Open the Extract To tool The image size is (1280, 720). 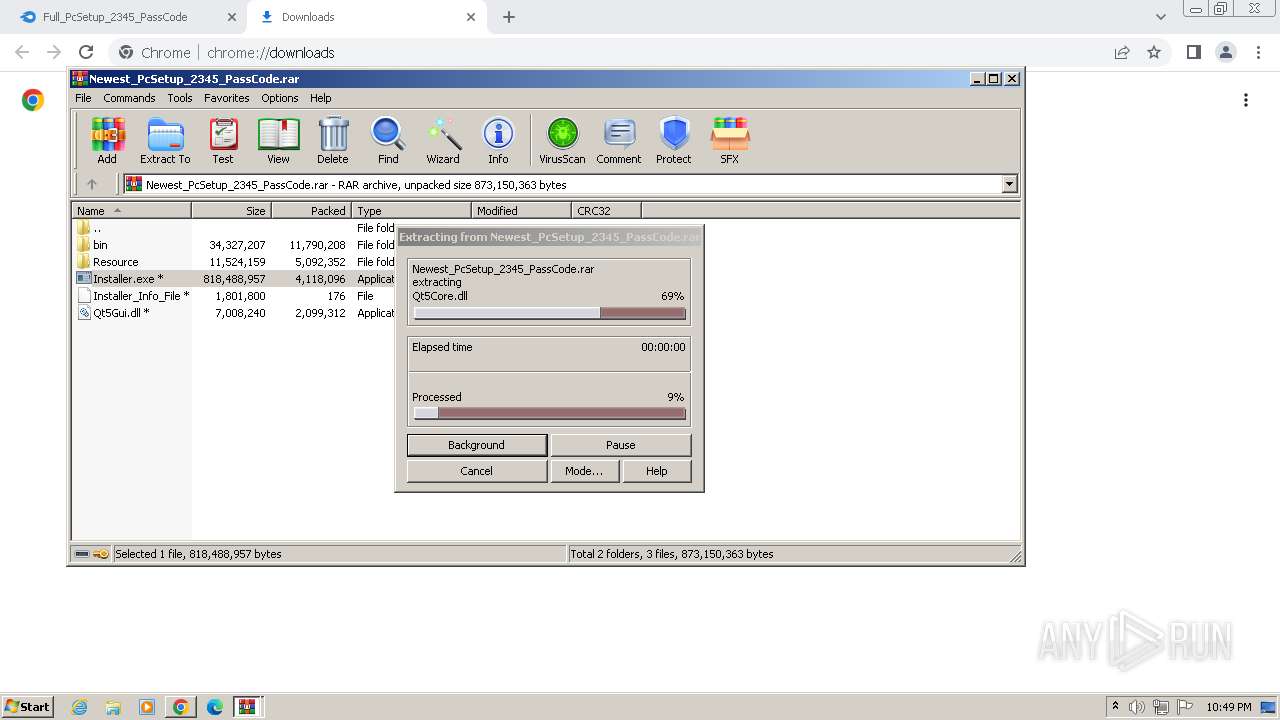click(x=165, y=140)
